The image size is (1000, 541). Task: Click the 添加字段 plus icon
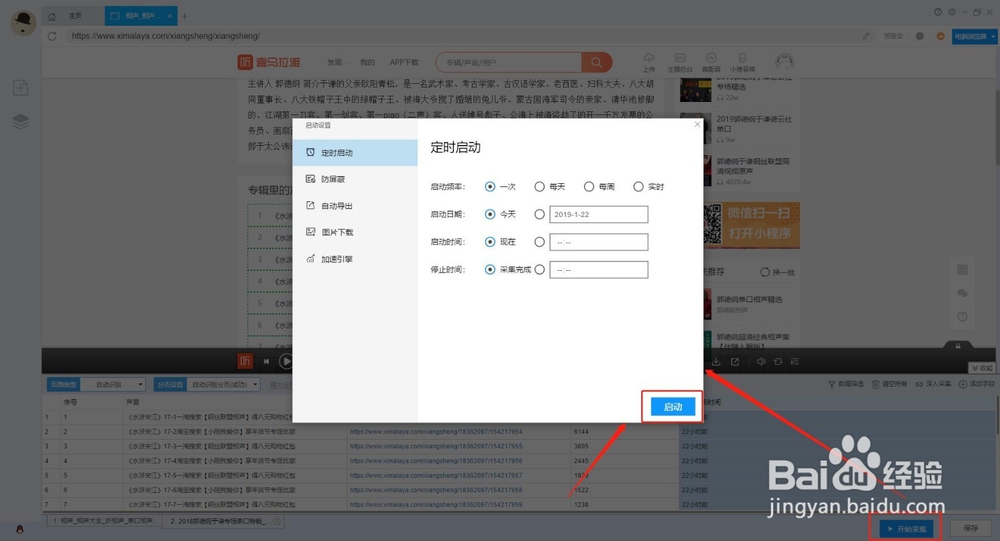(962, 384)
